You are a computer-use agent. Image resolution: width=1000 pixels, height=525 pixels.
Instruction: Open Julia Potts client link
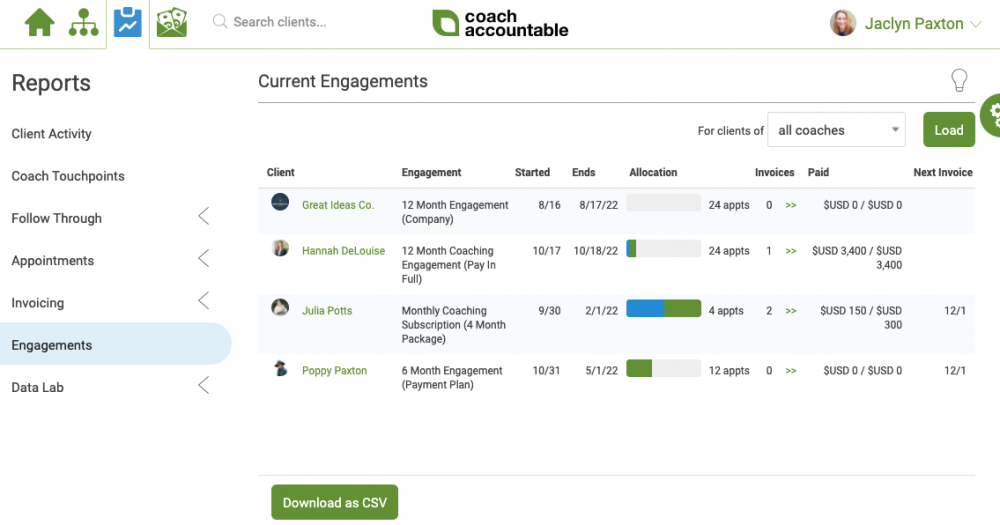coord(327,311)
